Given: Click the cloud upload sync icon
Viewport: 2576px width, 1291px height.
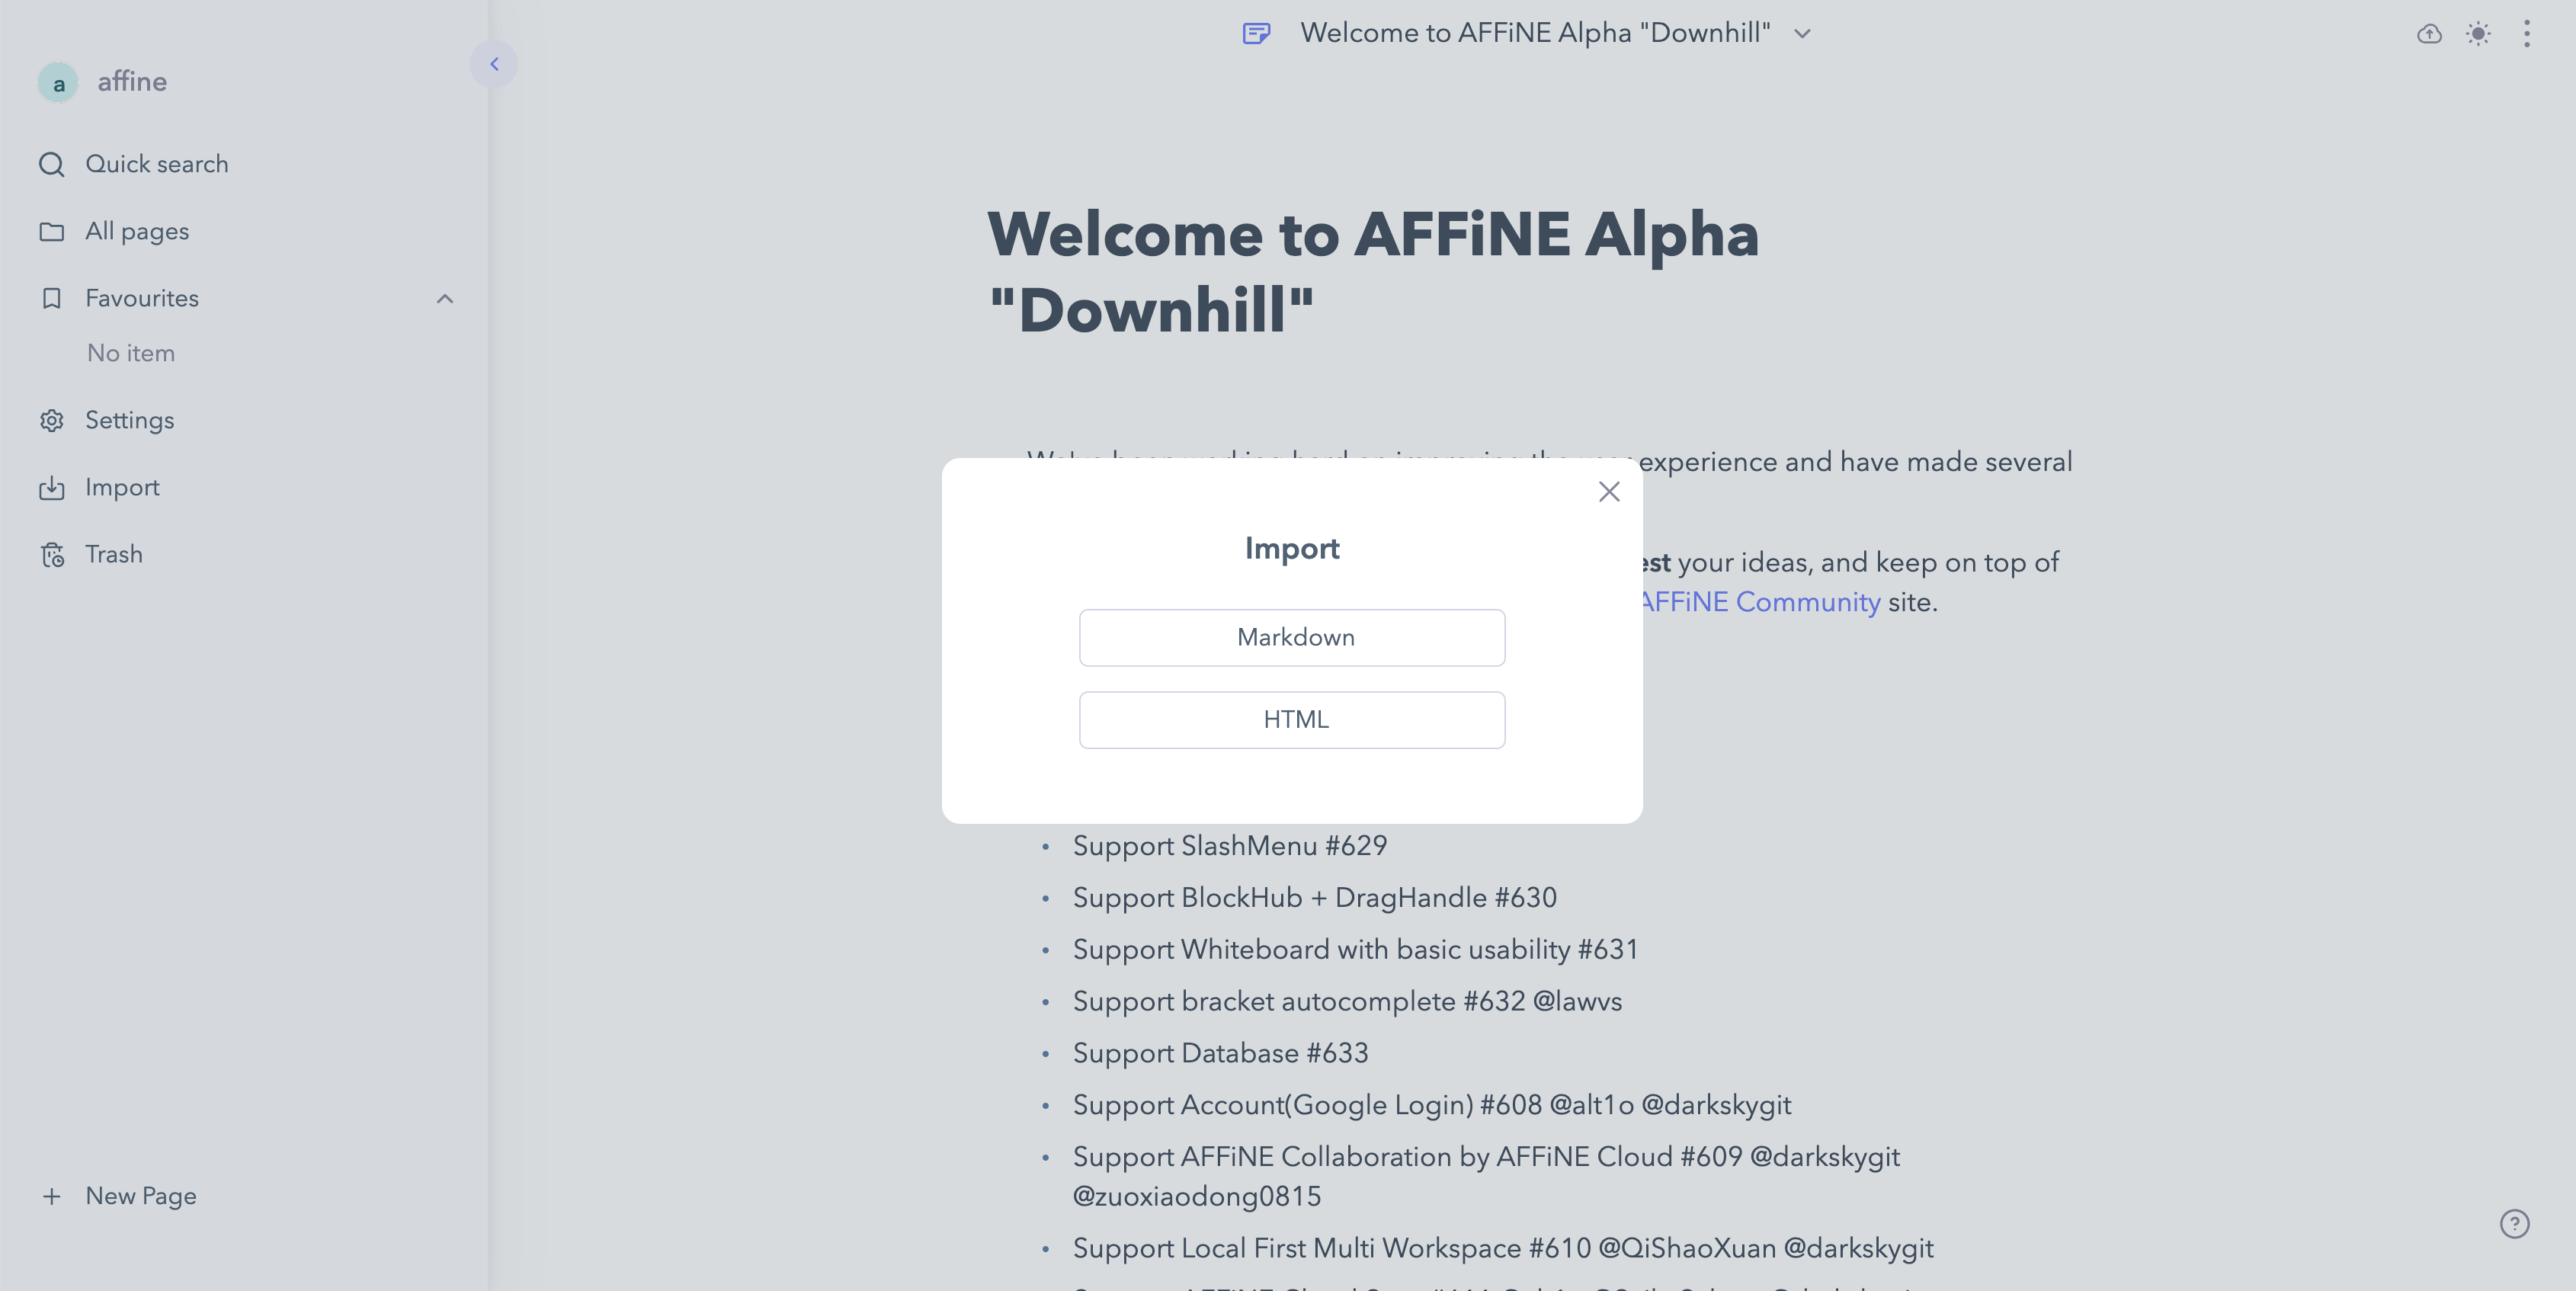Looking at the screenshot, I should coord(2428,33).
